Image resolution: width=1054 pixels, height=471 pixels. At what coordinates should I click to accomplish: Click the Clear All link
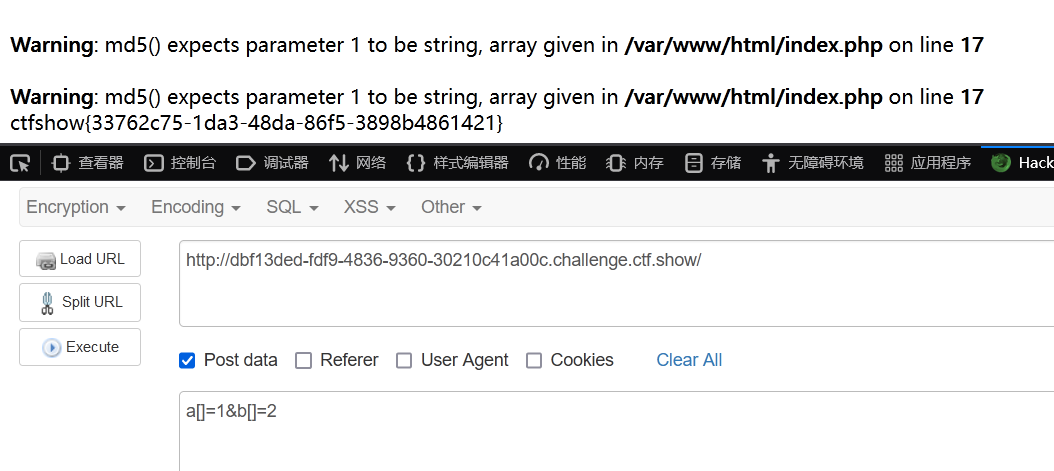[x=689, y=360]
